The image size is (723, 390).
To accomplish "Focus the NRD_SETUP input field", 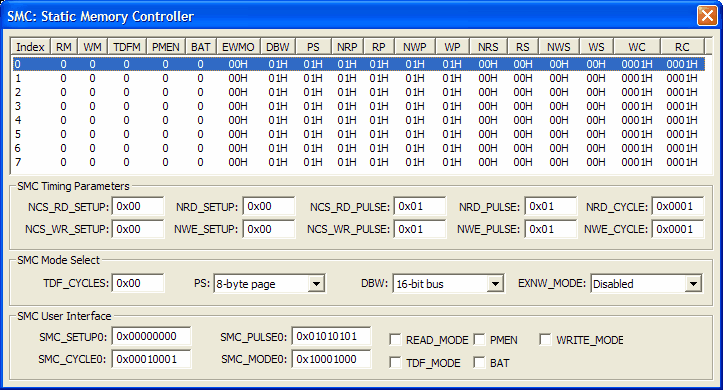I will coord(269,206).
